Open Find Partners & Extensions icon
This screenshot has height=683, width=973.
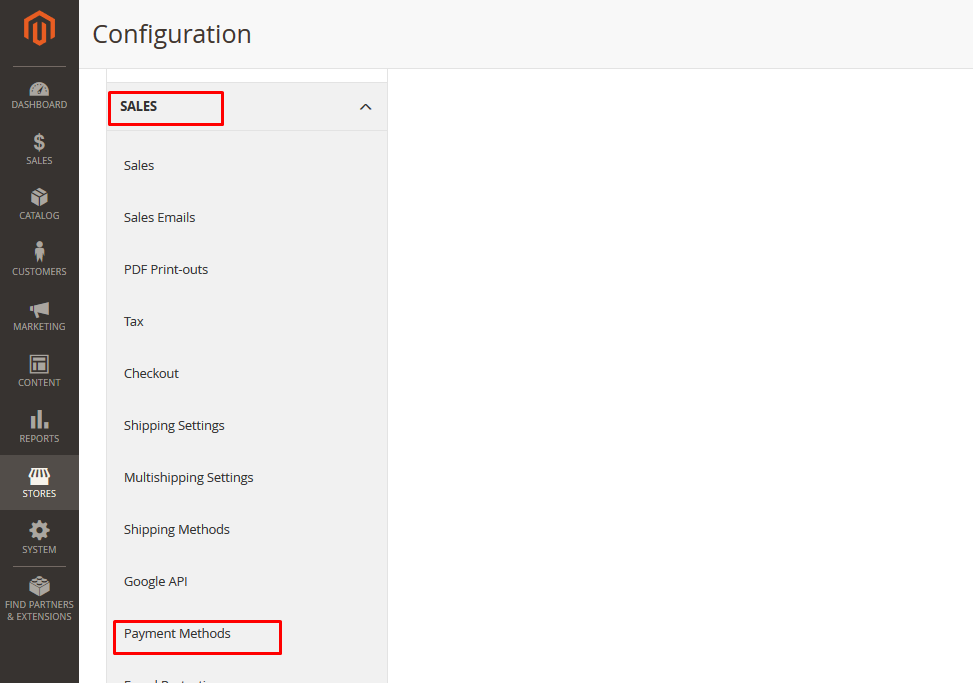39,587
